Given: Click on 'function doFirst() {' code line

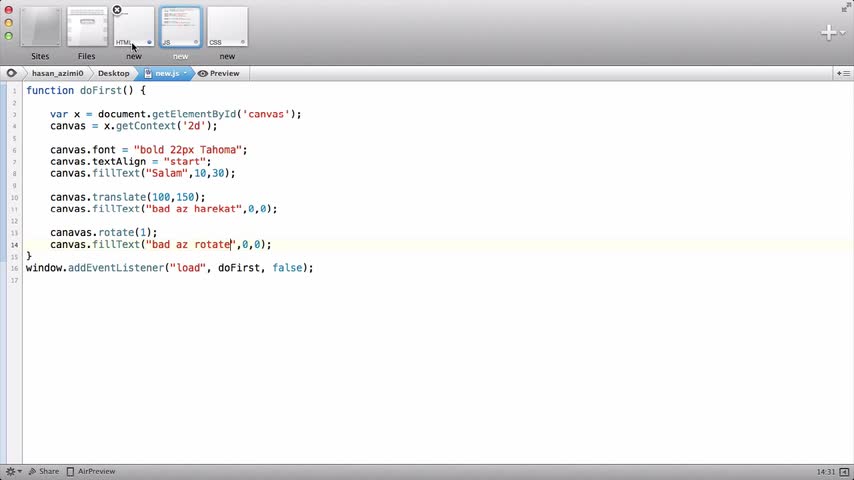Looking at the screenshot, I should click(x=86, y=90).
